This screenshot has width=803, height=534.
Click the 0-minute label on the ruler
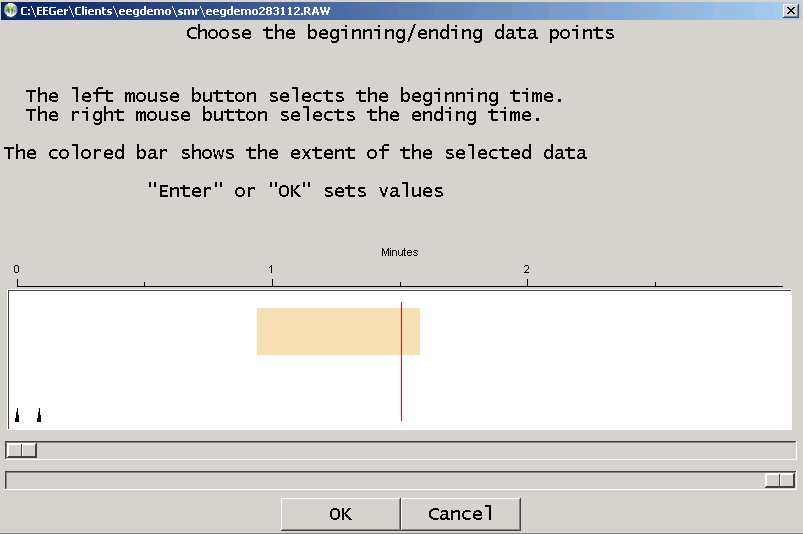coord(17,270)
